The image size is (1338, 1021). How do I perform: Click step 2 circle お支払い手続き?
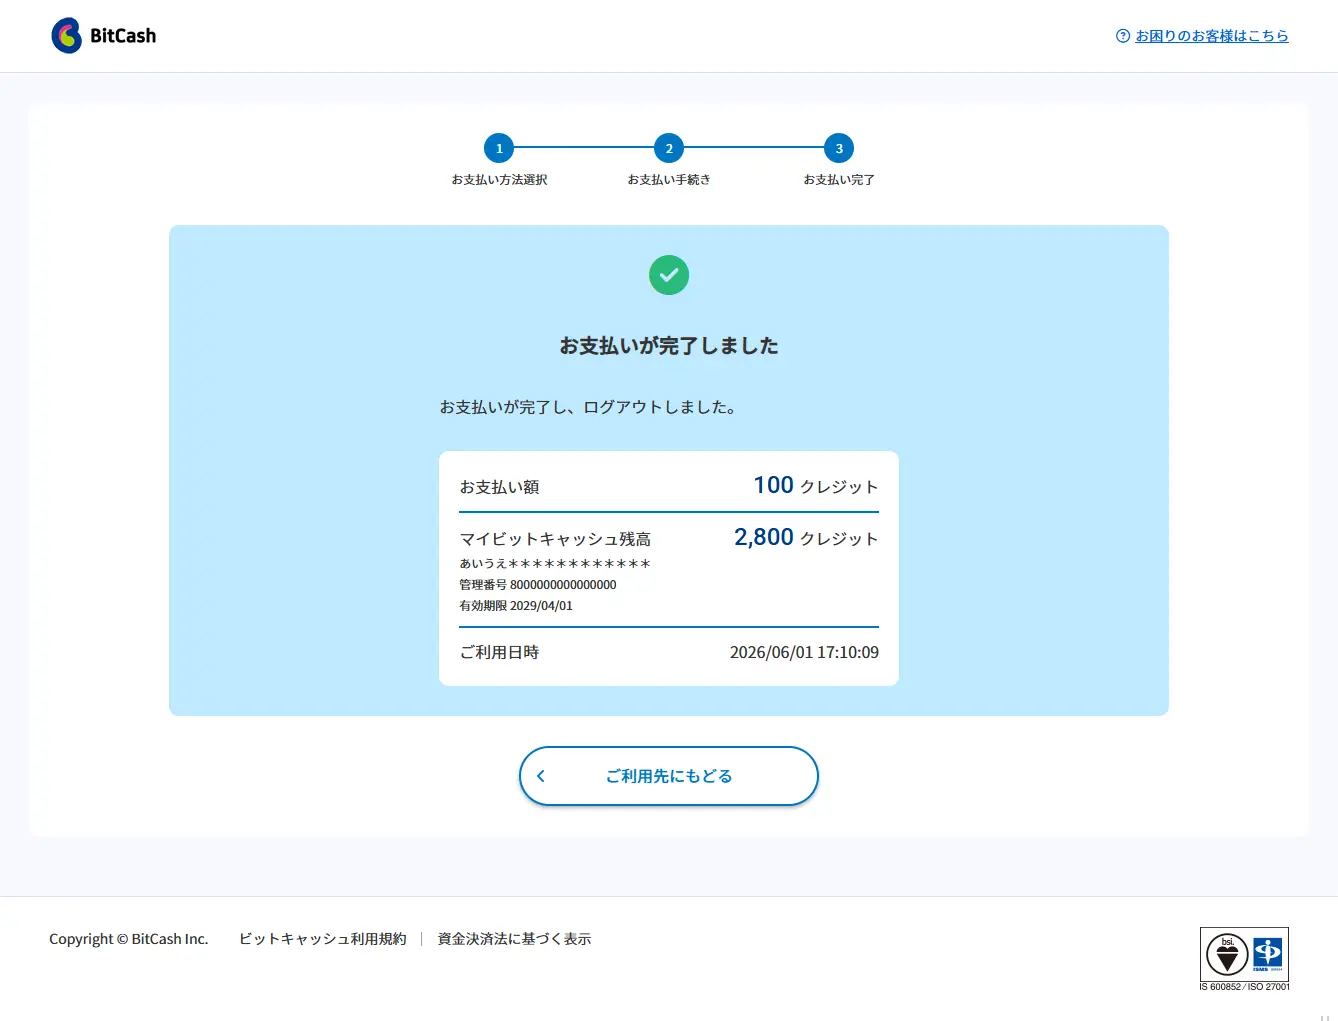tap(669, 148)
